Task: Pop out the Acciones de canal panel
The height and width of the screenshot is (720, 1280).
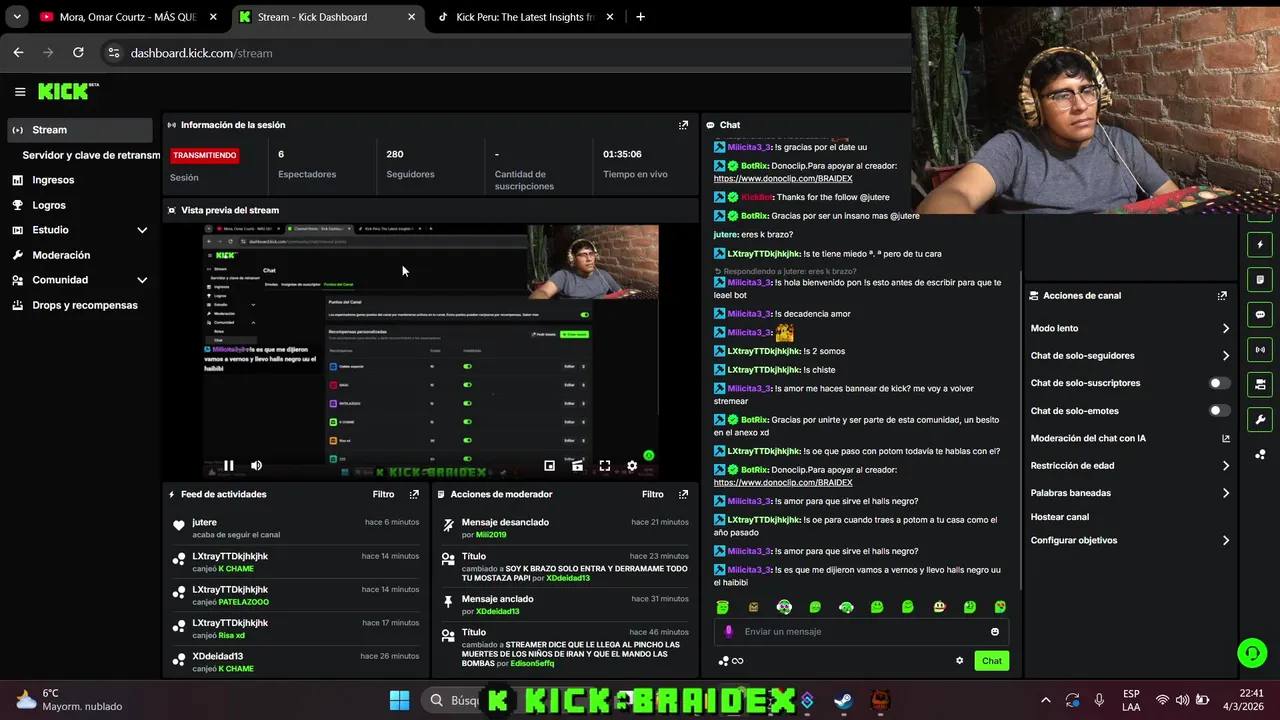Action: (1222, 296)
